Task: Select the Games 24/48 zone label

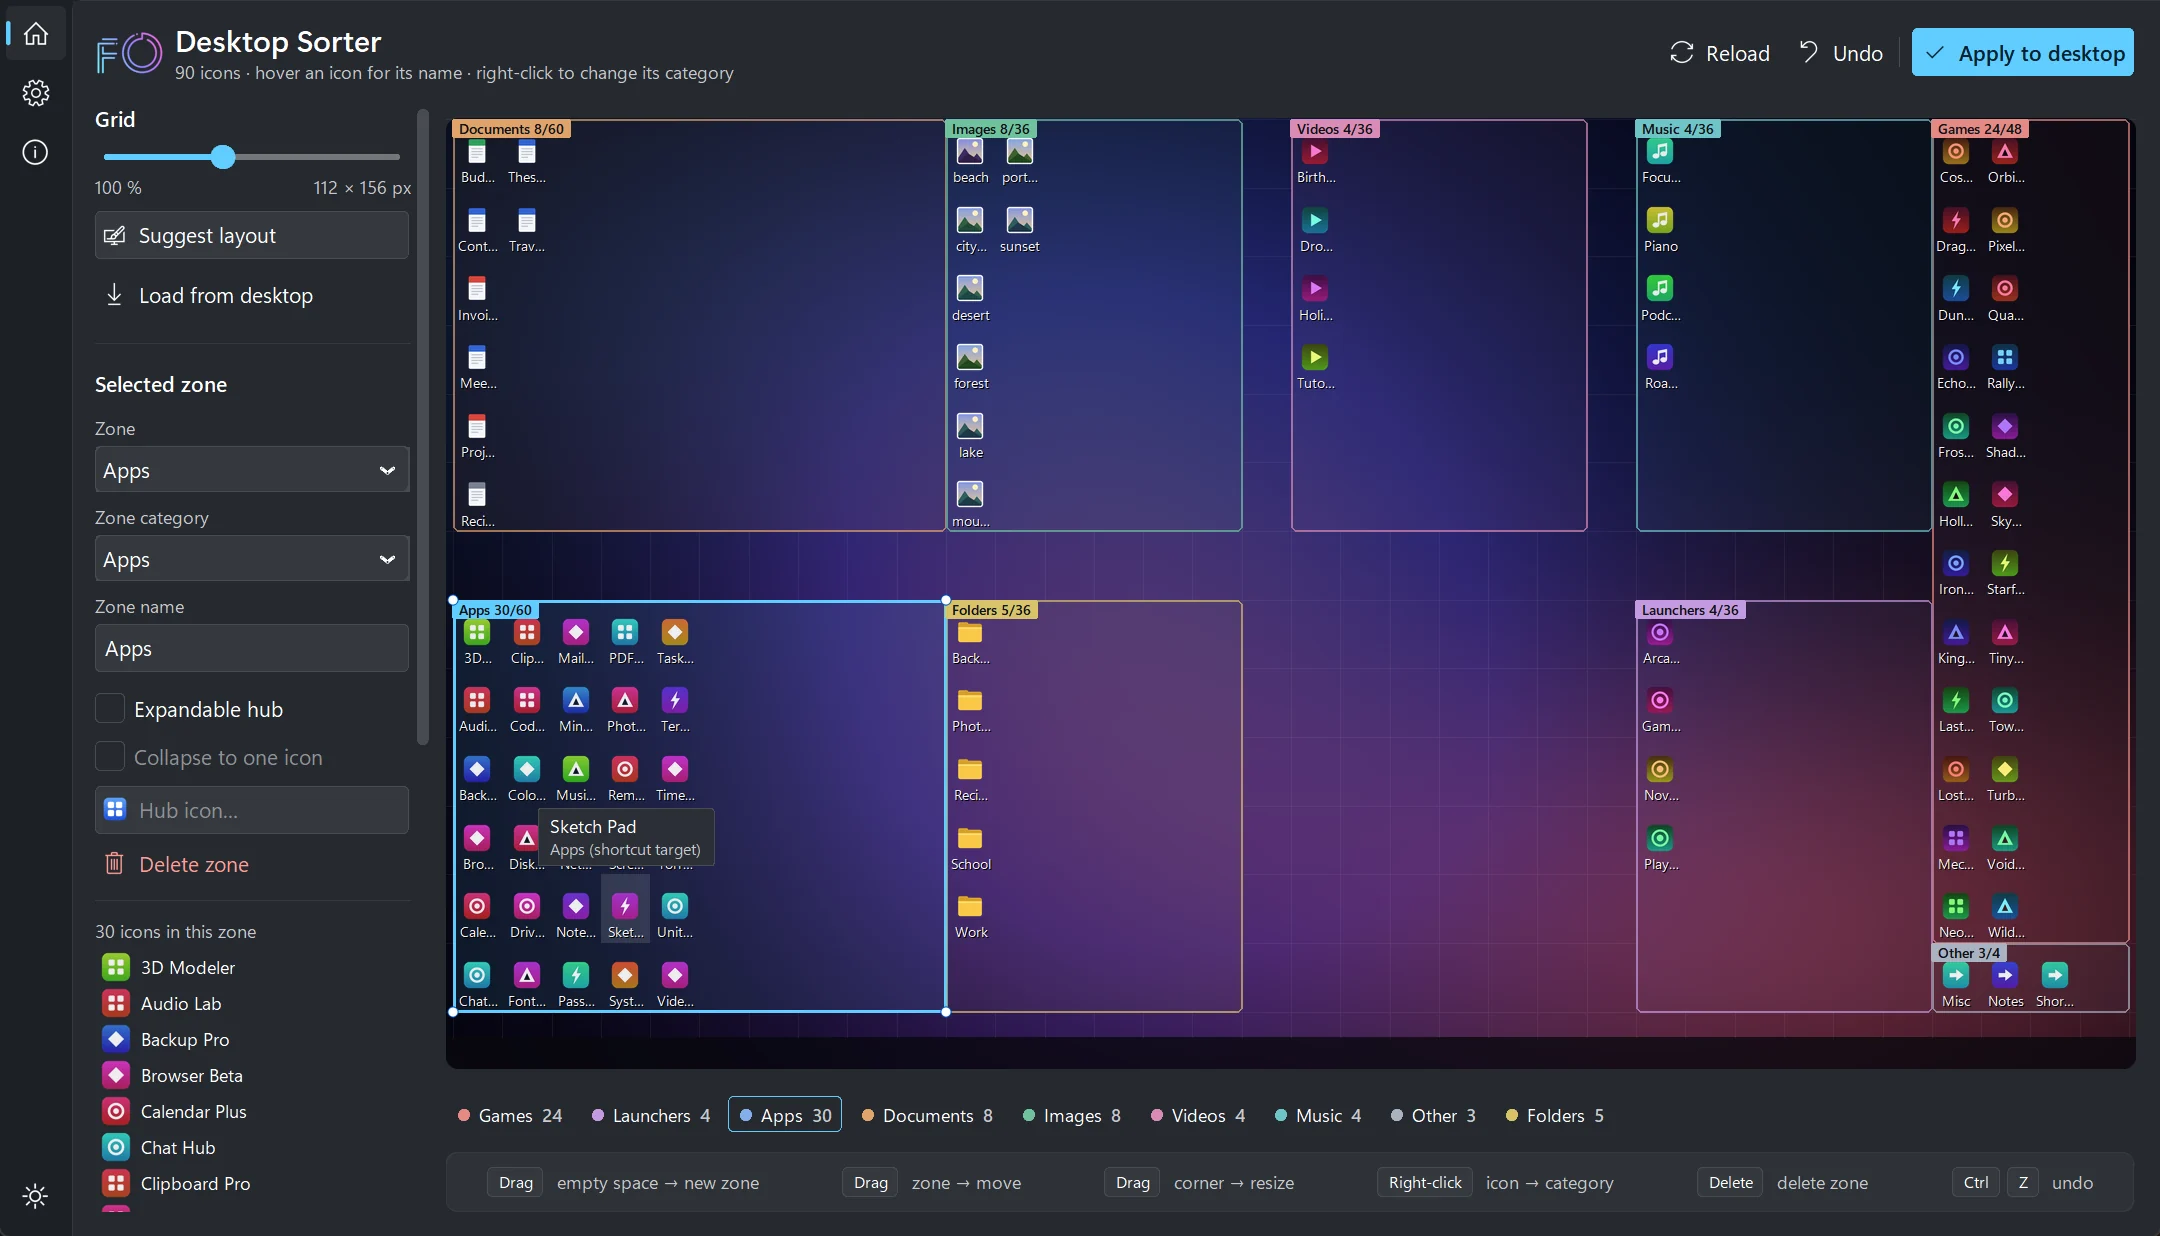Action: coord(1979,129)
